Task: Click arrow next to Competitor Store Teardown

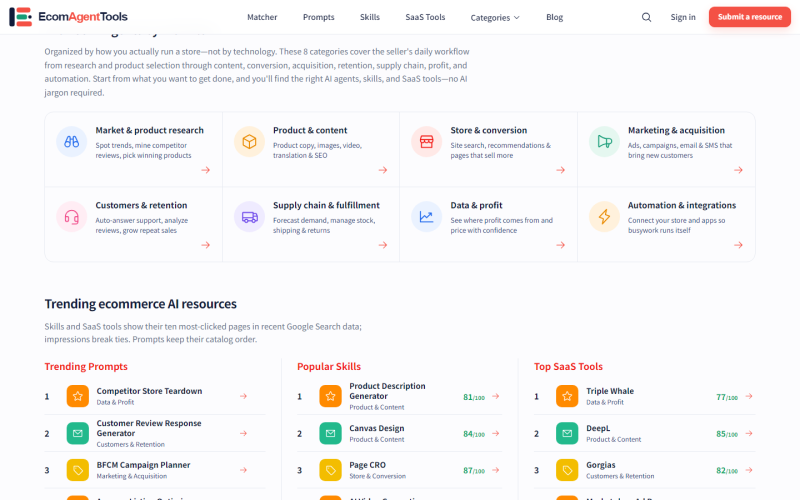Action: [243, 396]
